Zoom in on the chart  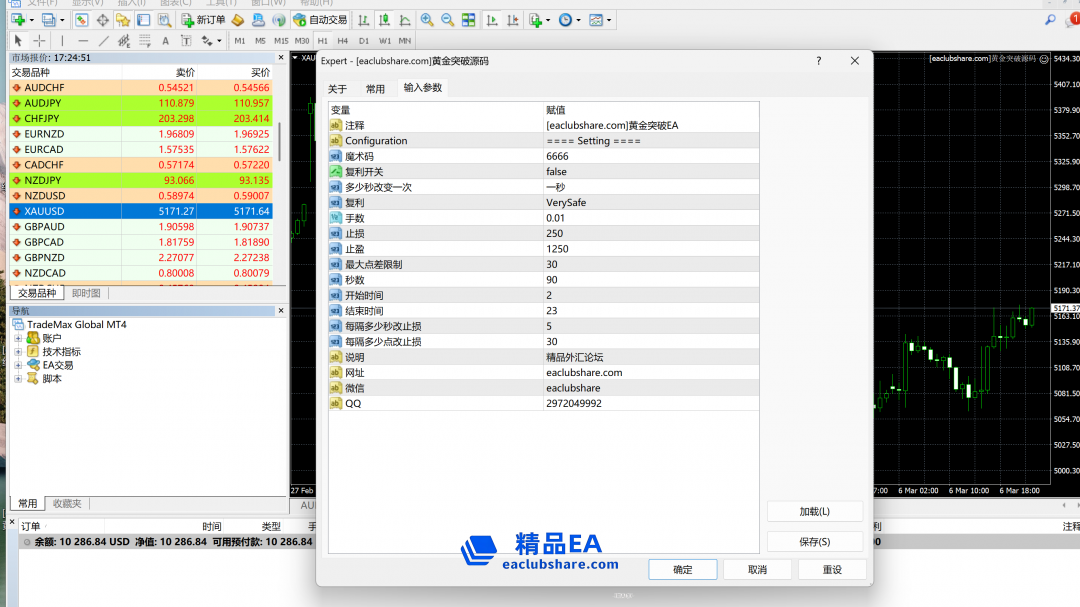(427, 20)
